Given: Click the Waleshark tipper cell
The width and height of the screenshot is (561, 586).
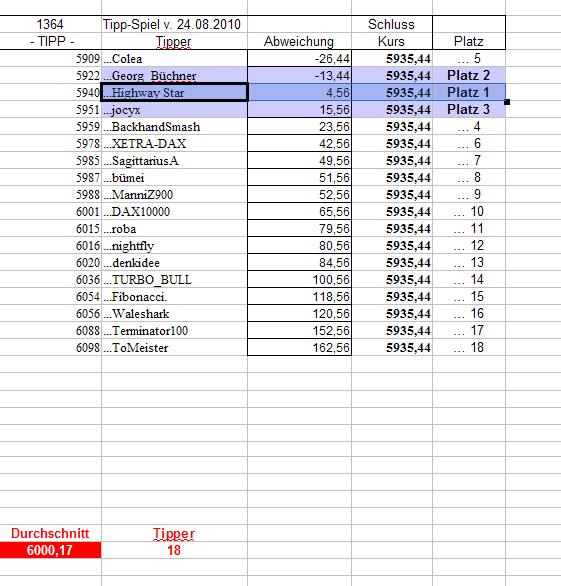Looking at the screenshot, I should point(174,314).
